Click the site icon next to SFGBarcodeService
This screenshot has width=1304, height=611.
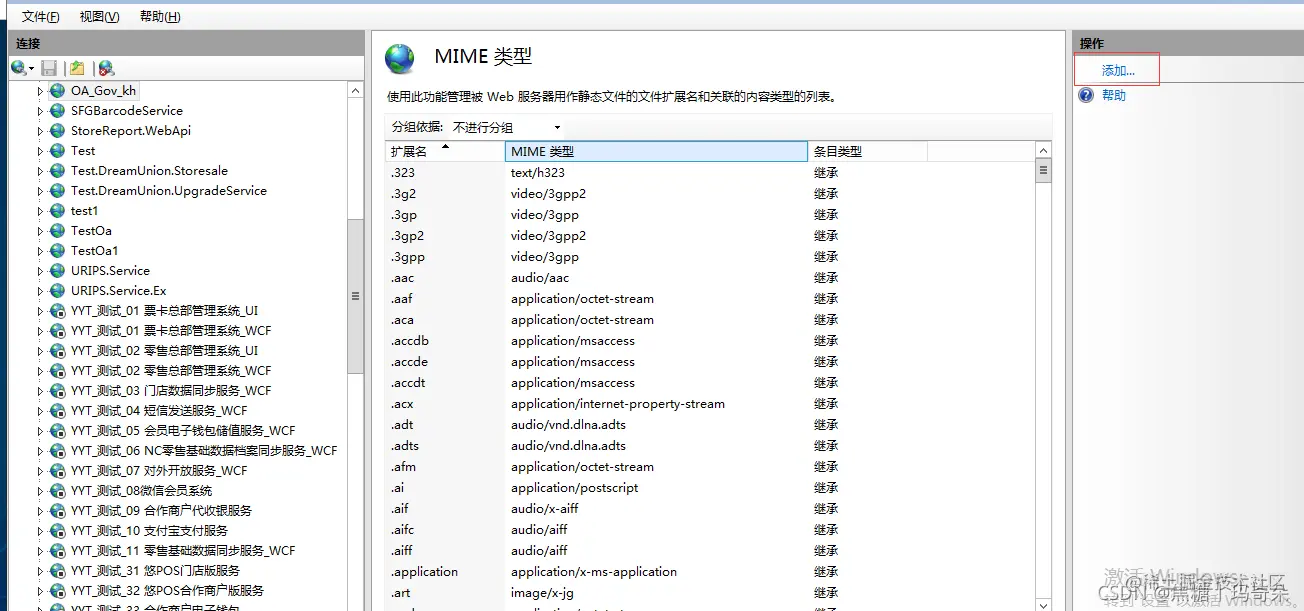coord(57,110)
